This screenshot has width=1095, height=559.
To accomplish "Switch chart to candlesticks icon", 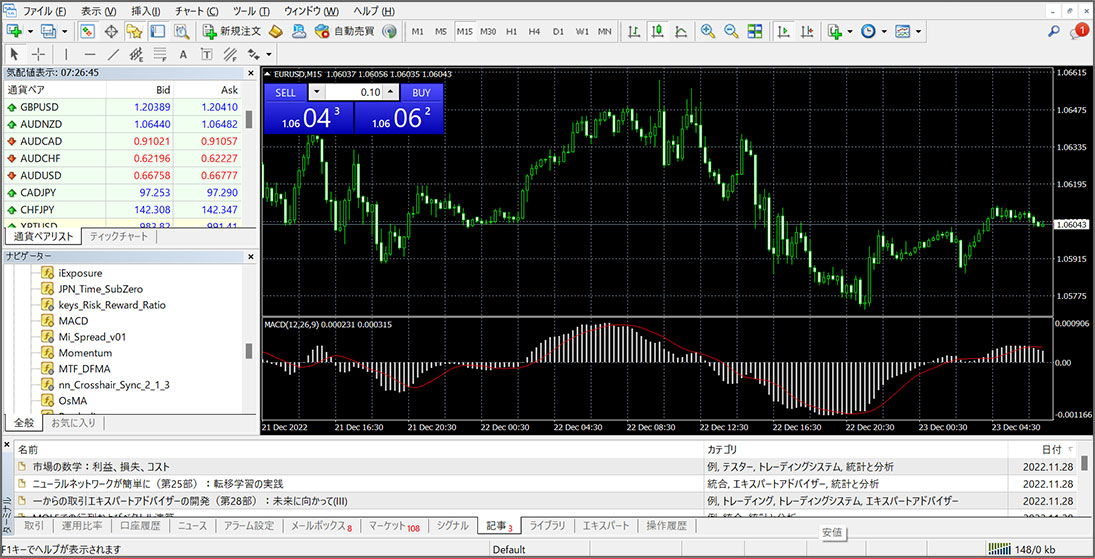I will point(657,31).
